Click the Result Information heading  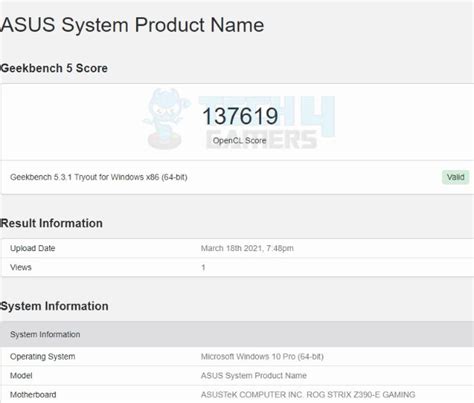point(51,223)
